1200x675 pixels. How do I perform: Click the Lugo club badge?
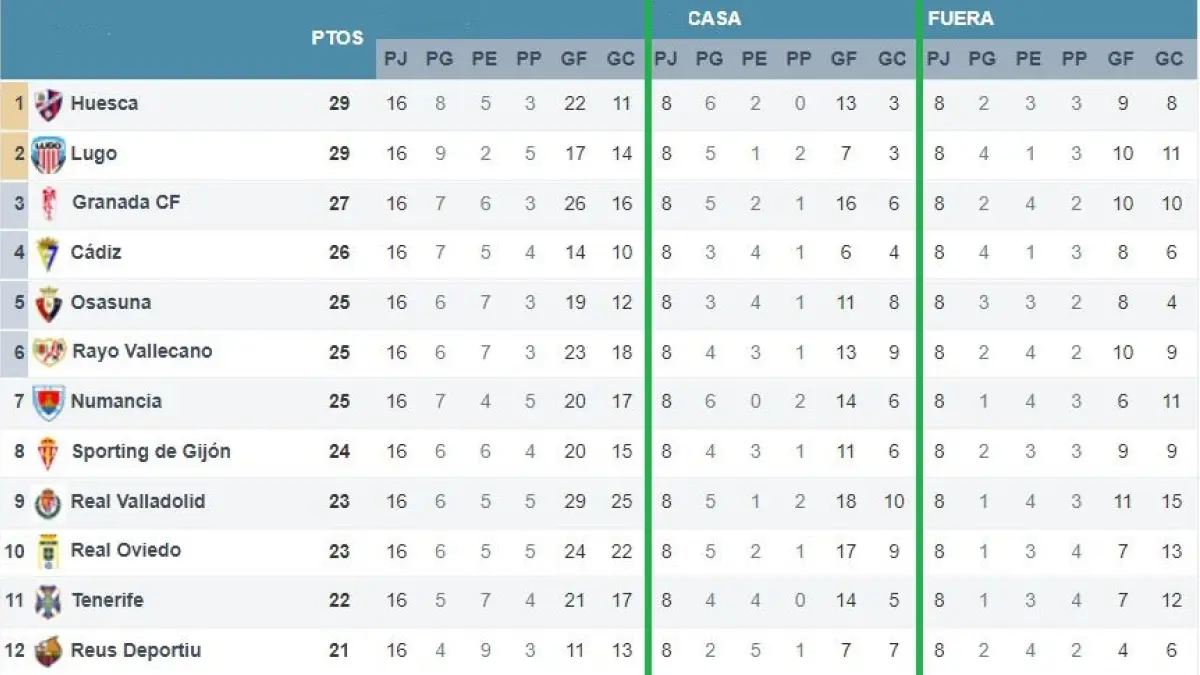[x=48, y=155]
